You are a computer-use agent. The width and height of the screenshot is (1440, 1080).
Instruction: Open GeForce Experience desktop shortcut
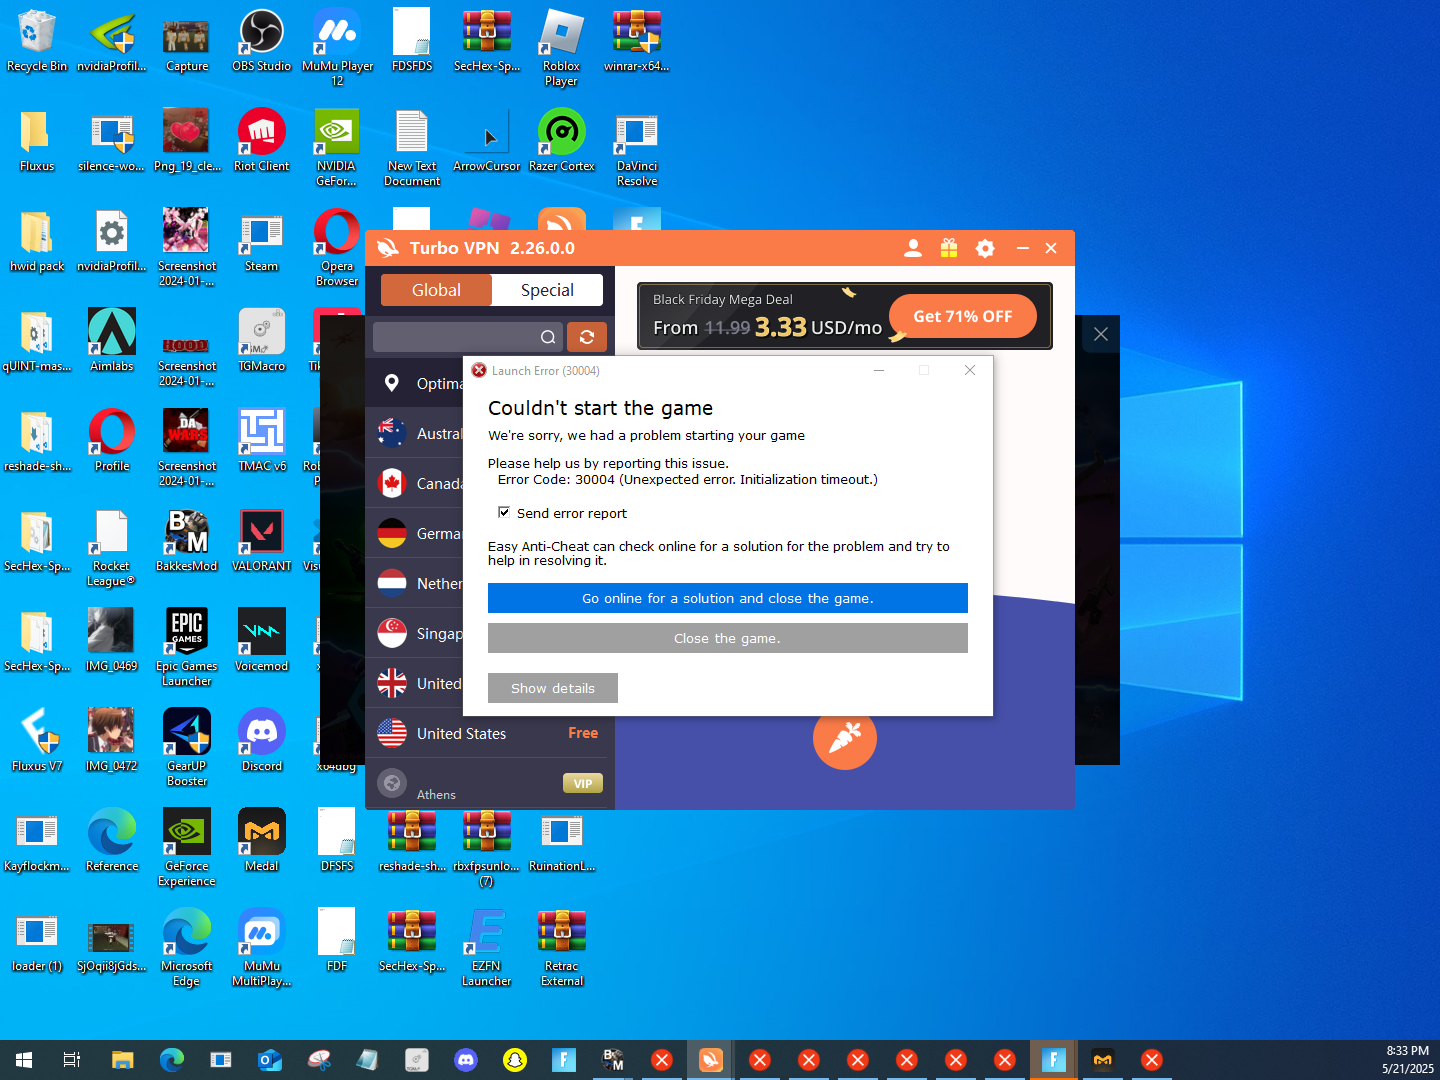click(x=187, y=848)
